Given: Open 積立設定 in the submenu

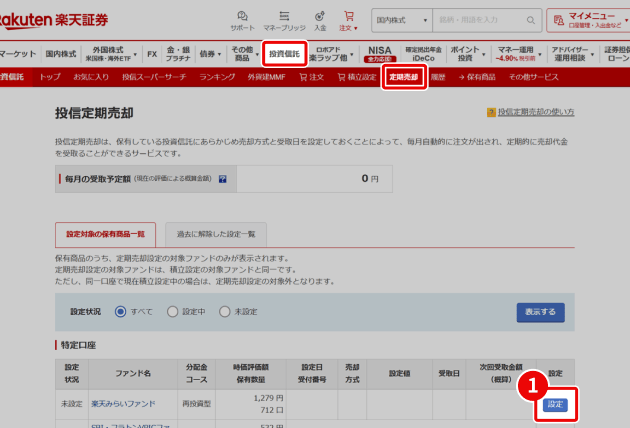Looking at the screenshot, I should pos(357,77).
